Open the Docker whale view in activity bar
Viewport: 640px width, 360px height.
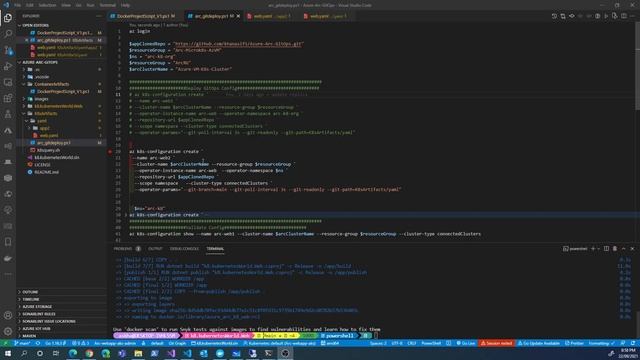click(8, 258)
